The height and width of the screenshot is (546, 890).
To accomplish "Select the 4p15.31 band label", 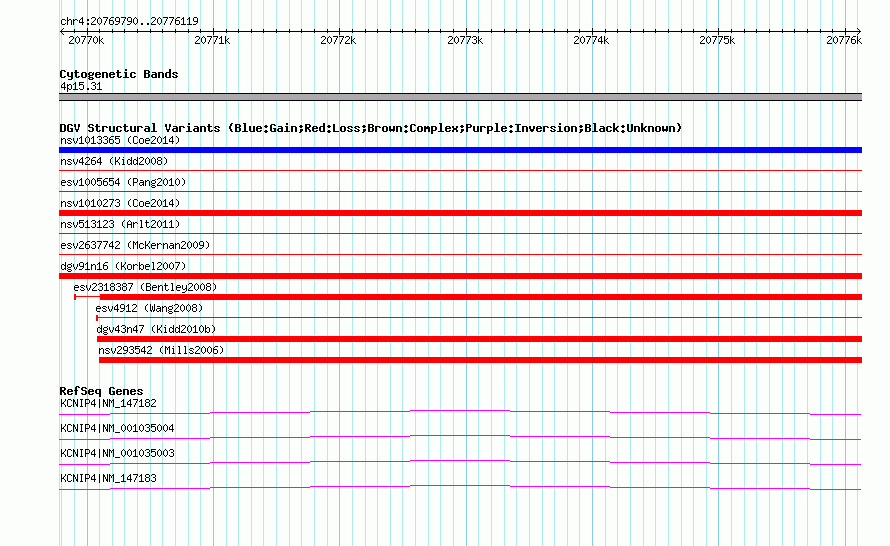I will coord(81,86).
